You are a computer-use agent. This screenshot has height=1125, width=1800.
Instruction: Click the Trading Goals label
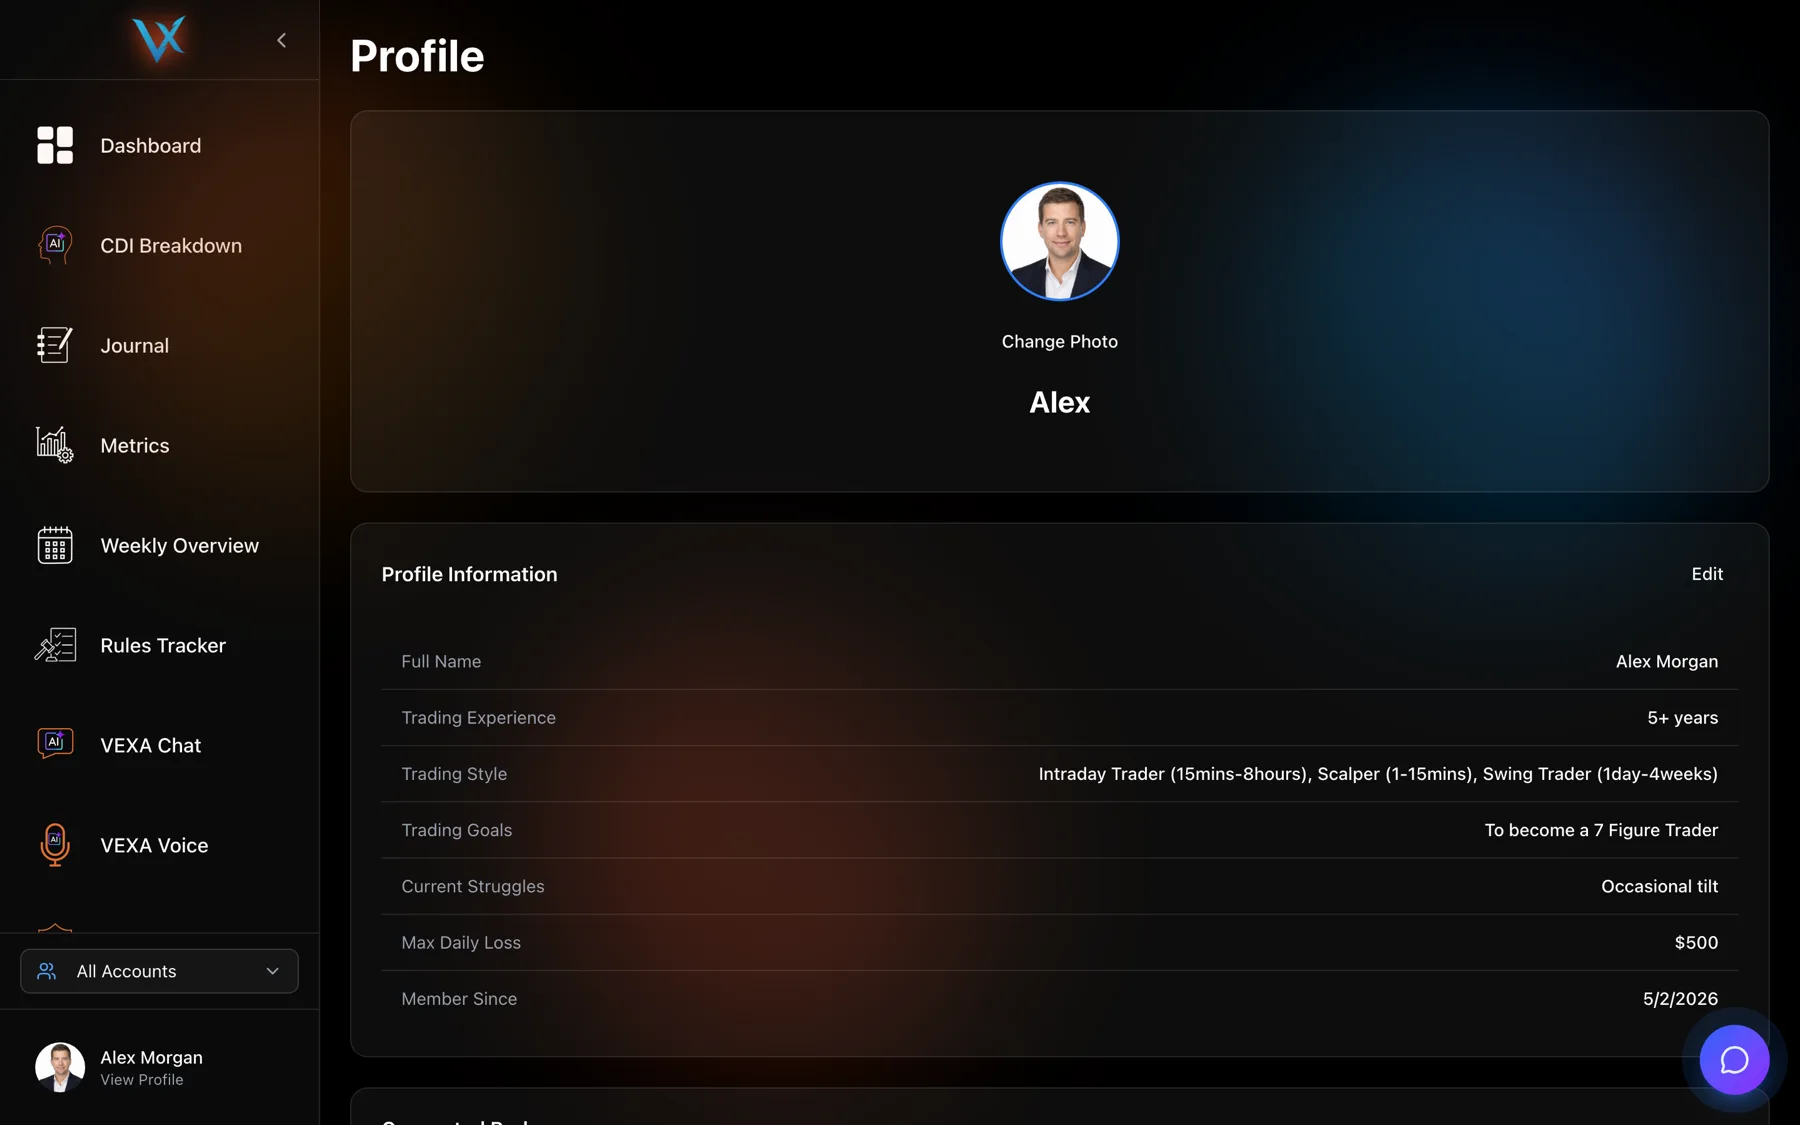coord(456,830)
